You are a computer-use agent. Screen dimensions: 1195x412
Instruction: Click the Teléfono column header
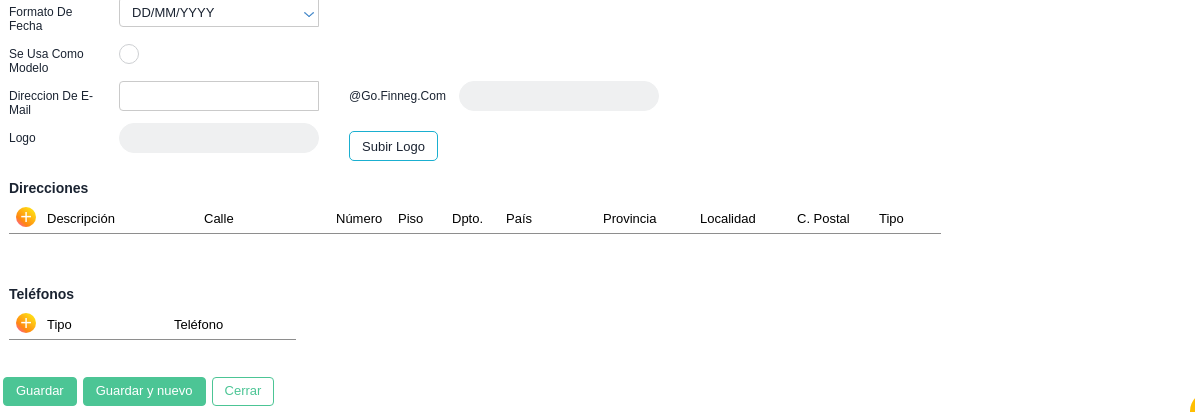[199, 325]
